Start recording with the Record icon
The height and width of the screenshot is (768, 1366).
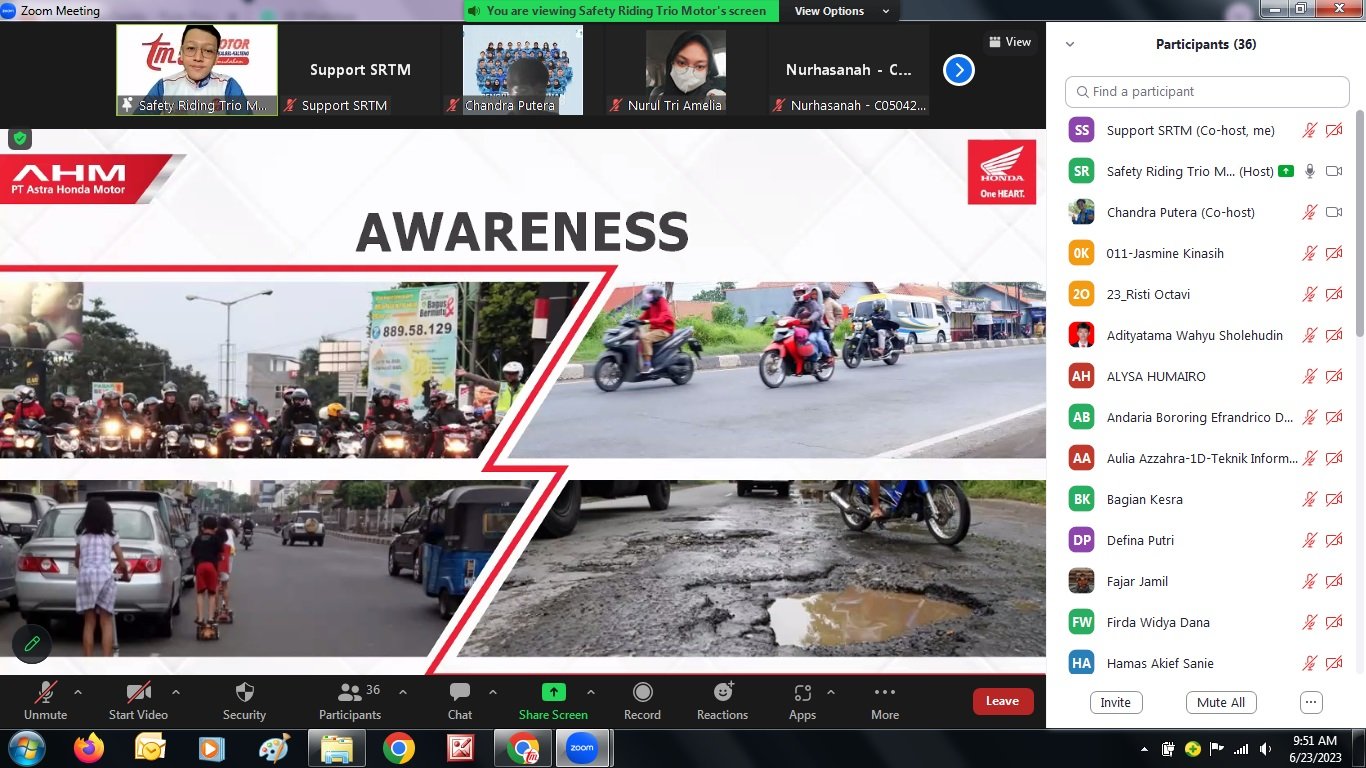tap(642, 693)
